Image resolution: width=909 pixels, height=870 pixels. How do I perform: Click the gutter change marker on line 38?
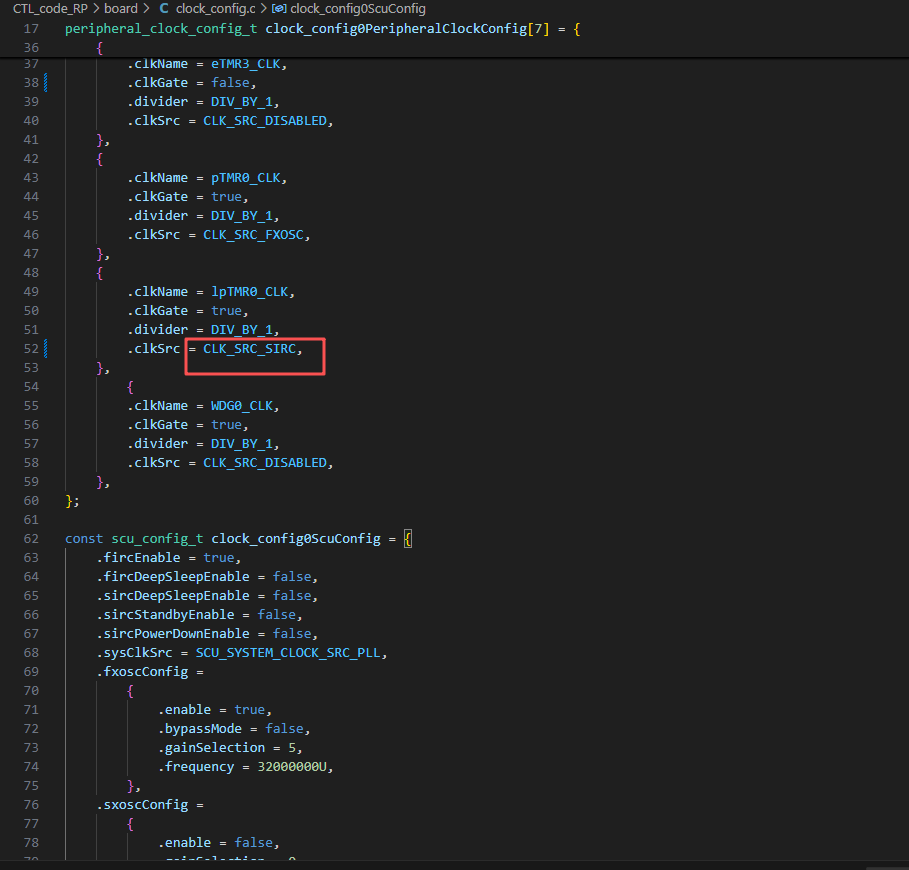(46, 83)
